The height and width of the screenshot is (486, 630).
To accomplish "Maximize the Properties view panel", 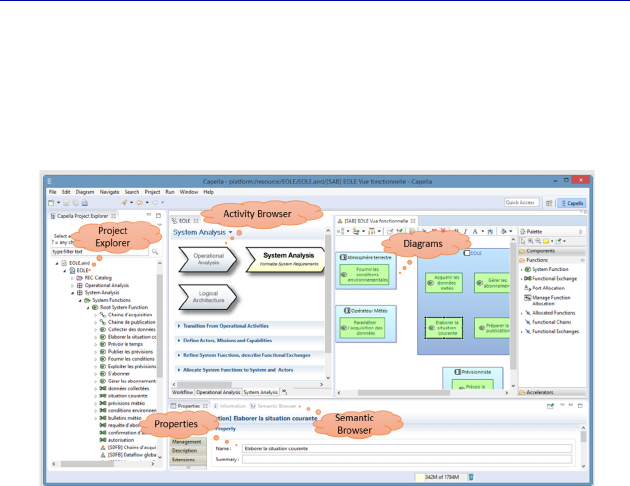I will [580, 406].
